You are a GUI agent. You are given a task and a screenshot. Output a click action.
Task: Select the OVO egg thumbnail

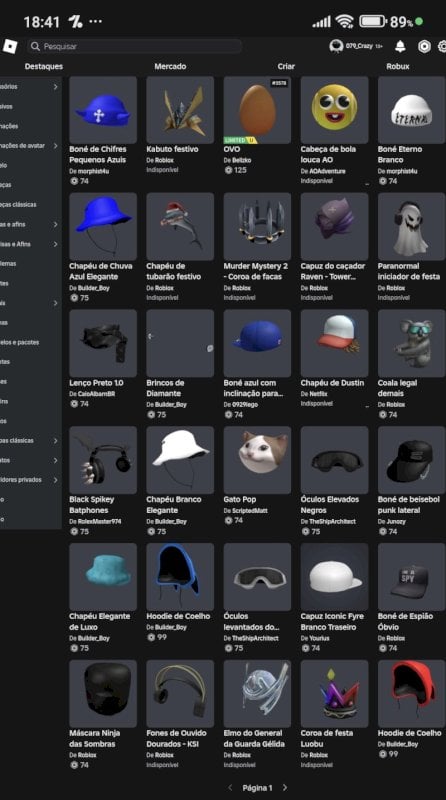(x=257, y=110)
